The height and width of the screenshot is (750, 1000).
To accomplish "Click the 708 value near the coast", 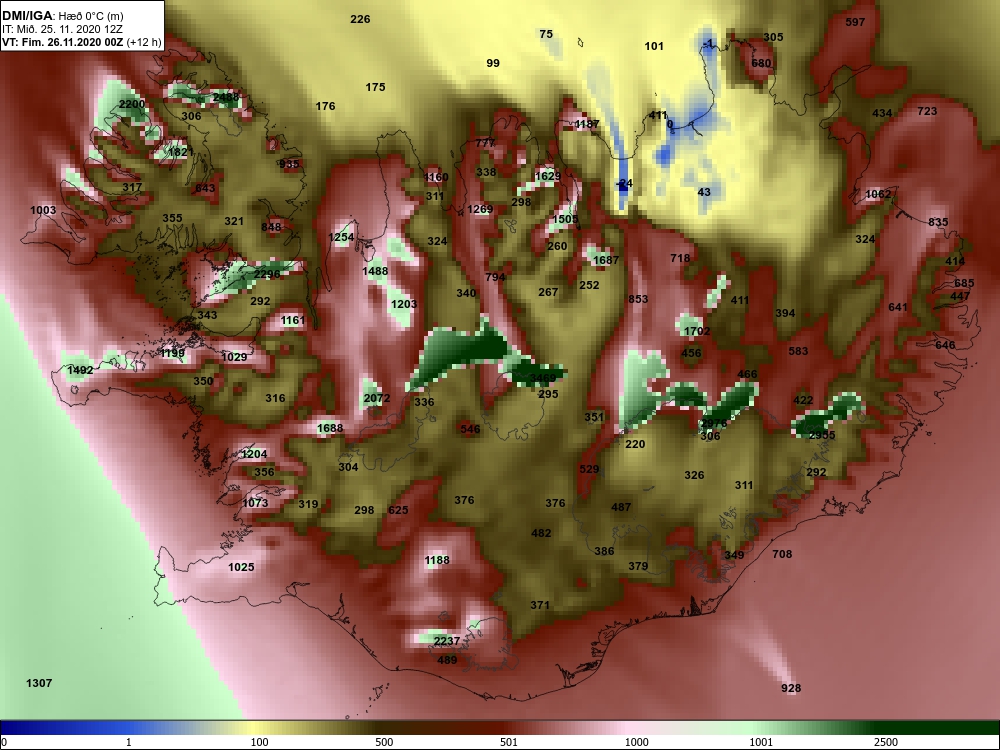I will (782, 554).
